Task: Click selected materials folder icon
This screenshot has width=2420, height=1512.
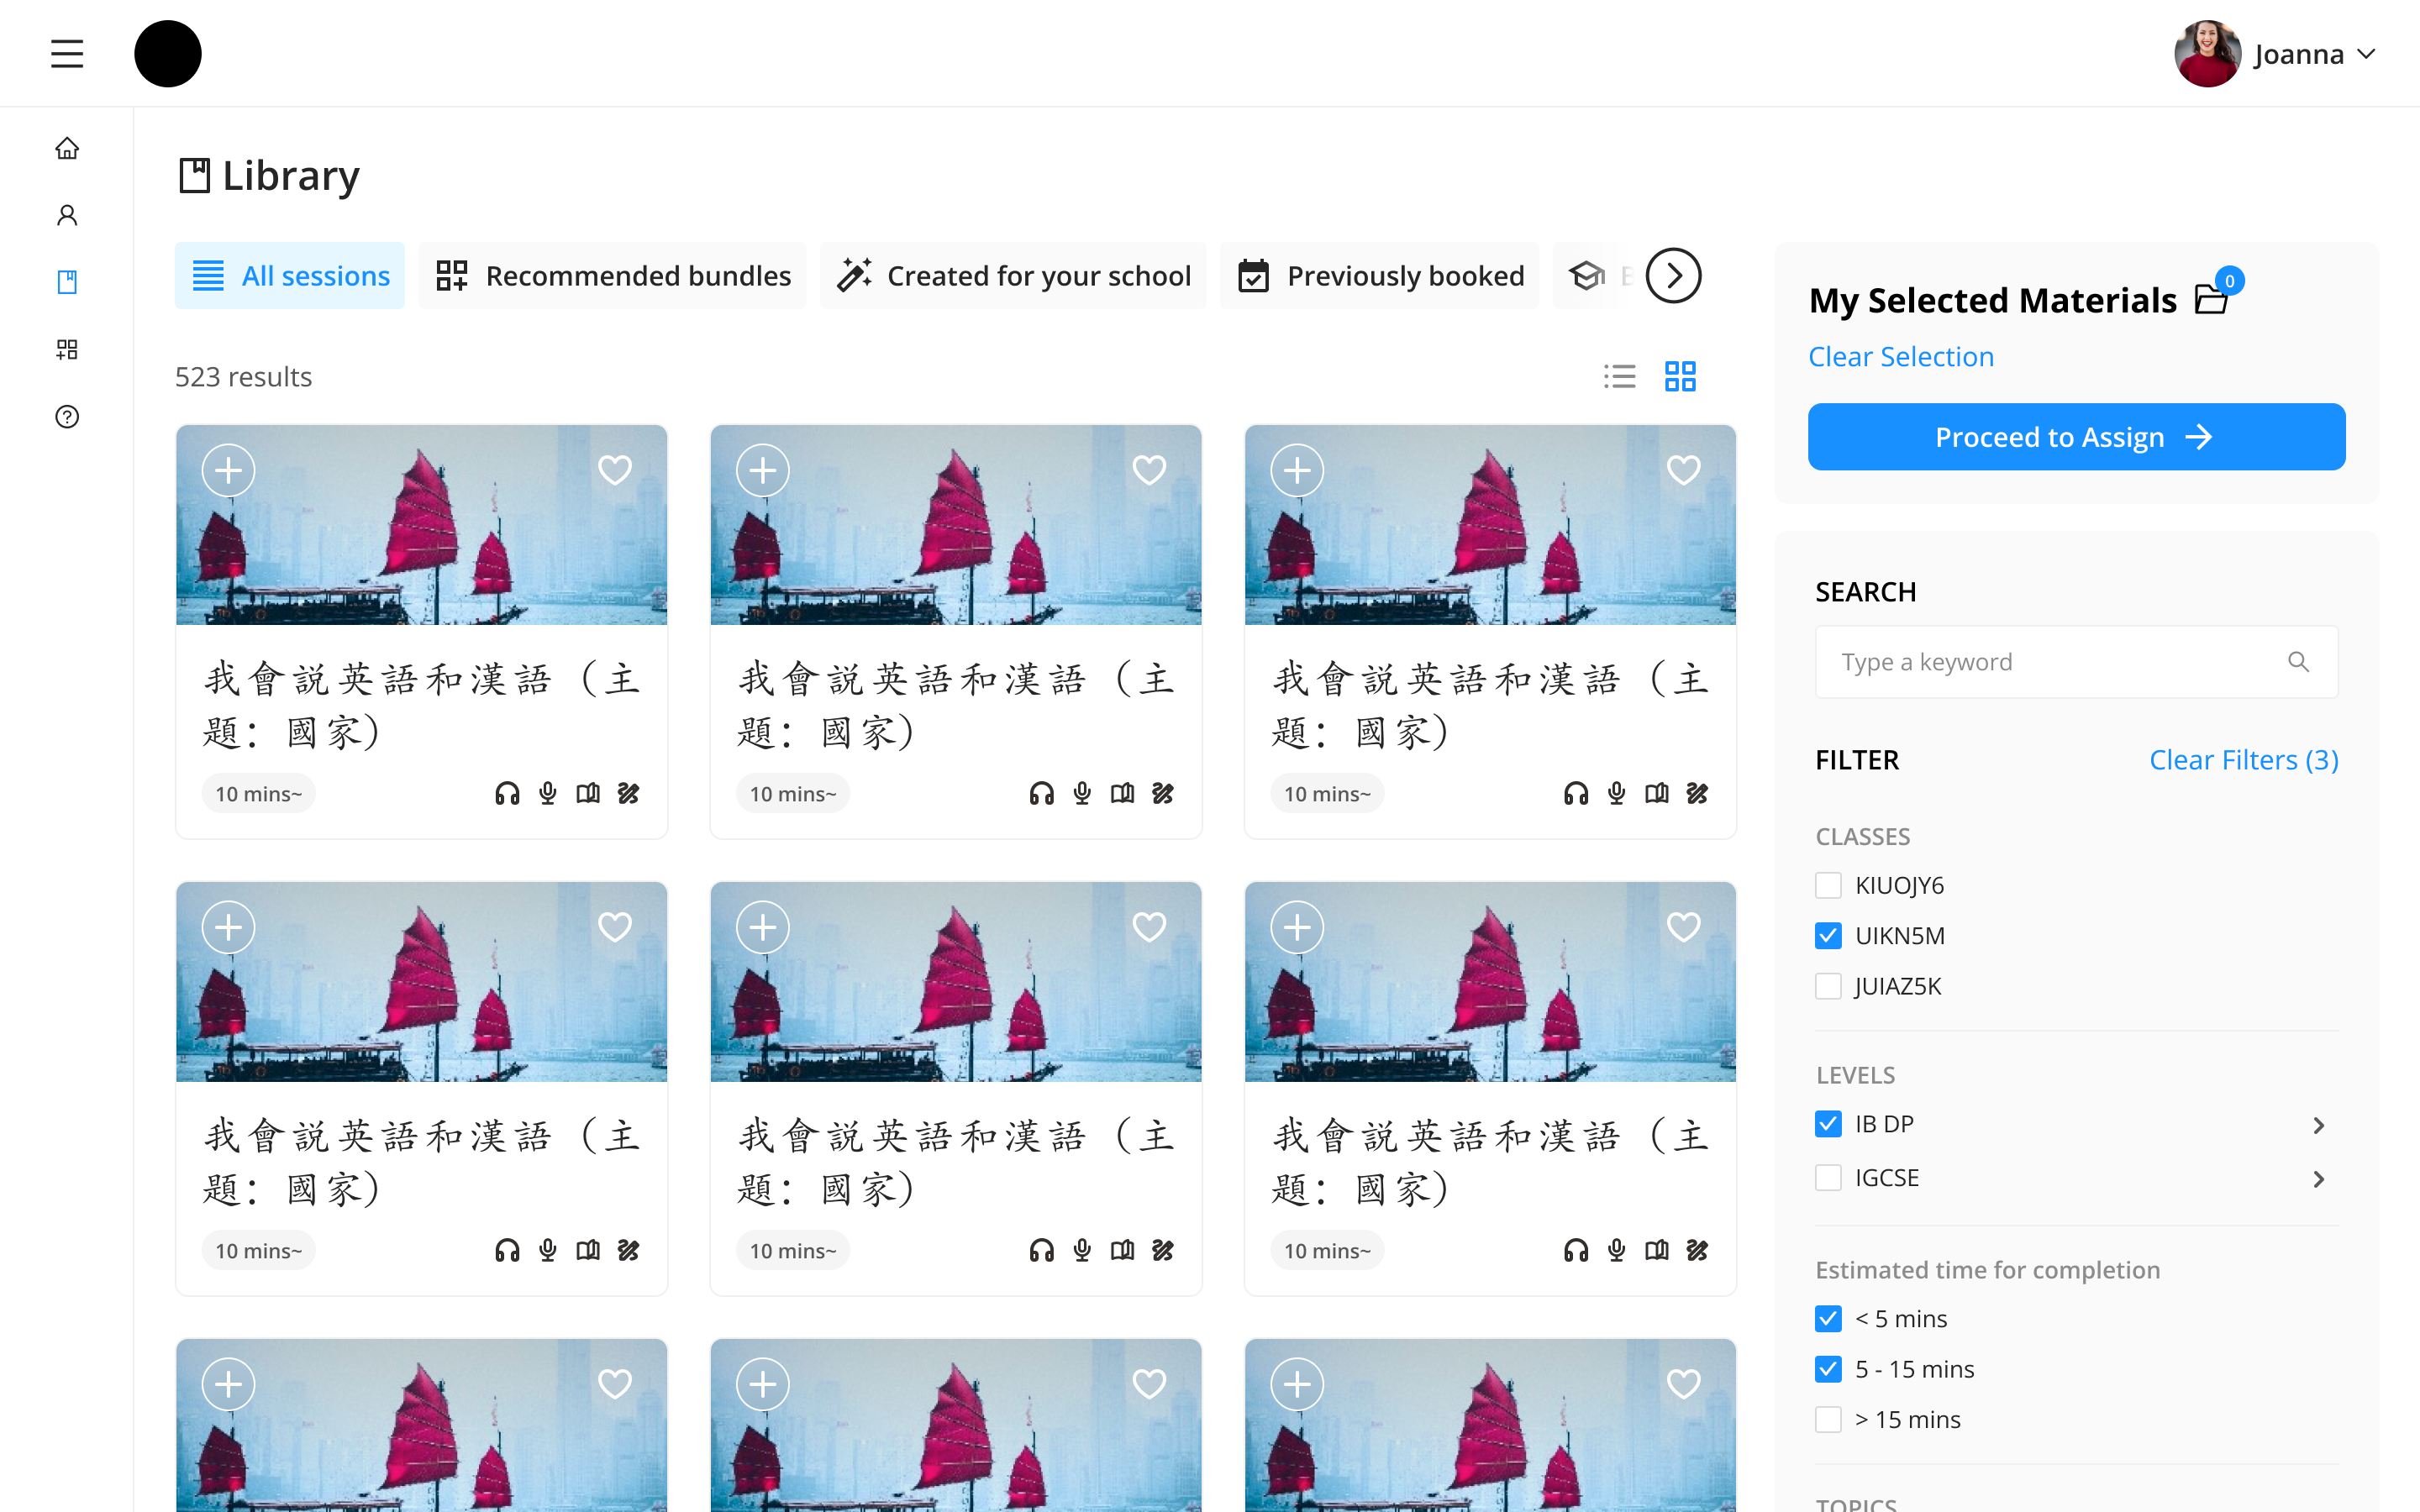Action: click(2211, 299)
